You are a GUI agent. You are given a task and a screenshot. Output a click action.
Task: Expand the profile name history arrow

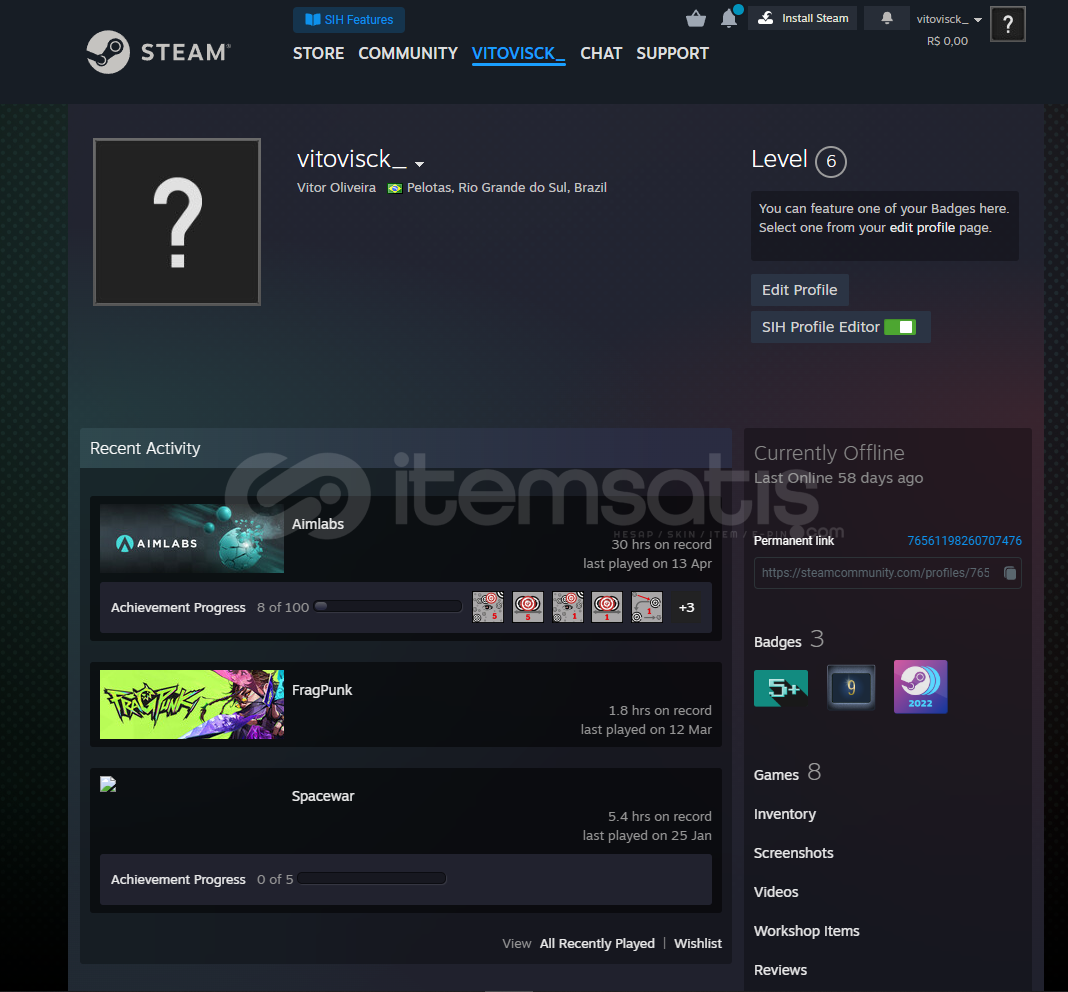(x=420, y=164)
